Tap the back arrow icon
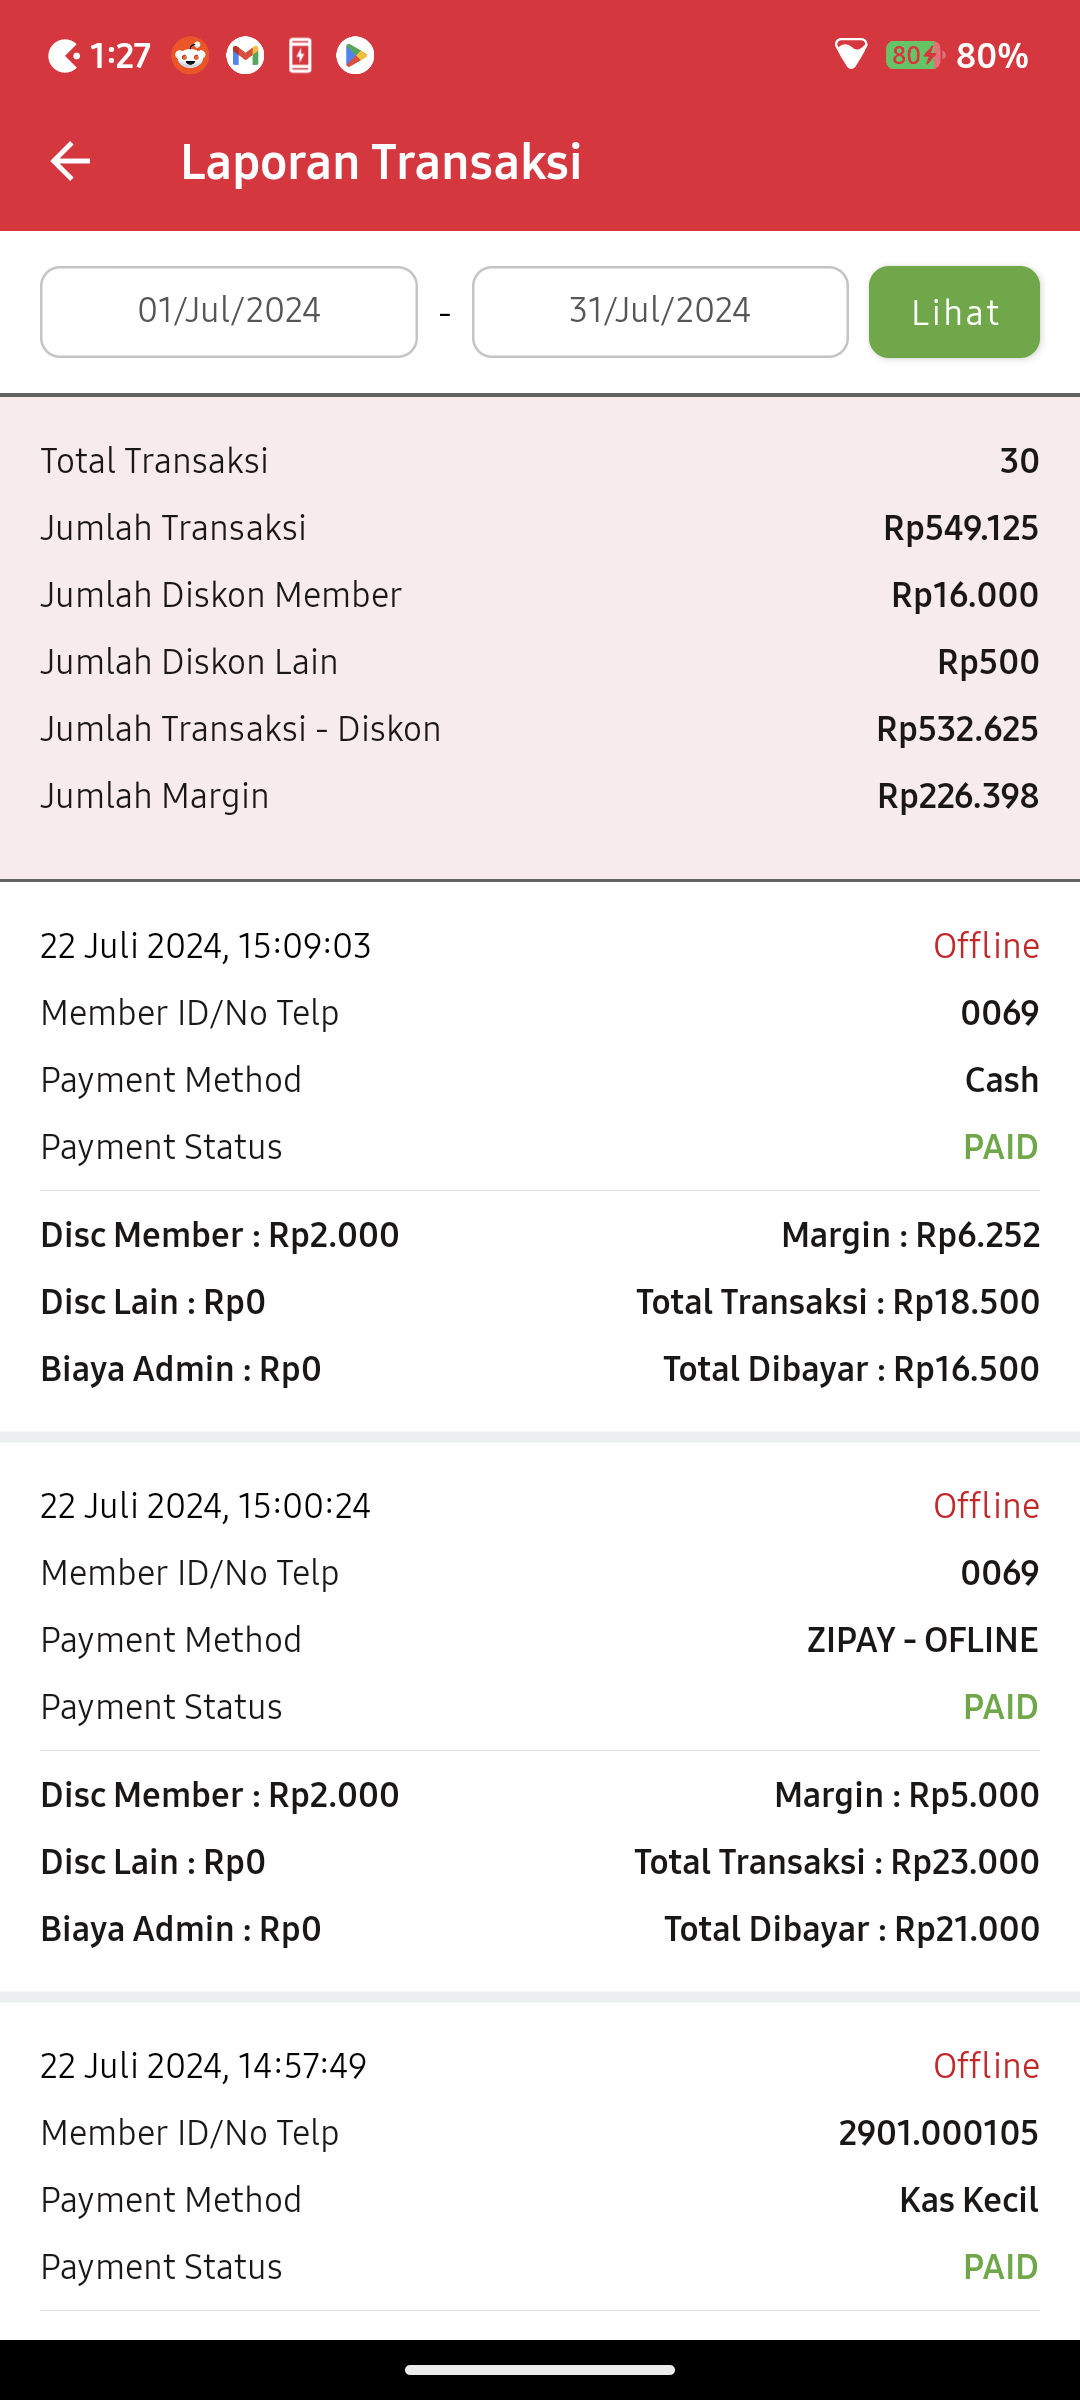The width and height of the screenshot is (1080, 2400). click(x=70, y=161)
